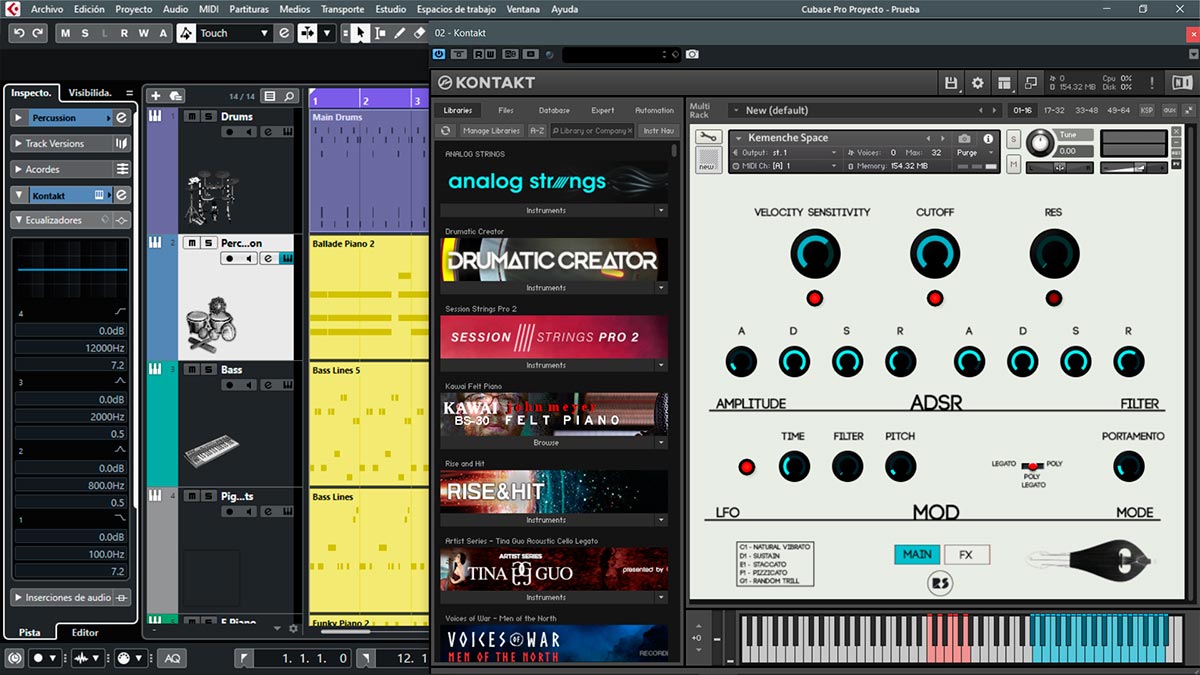This screenshot has height=675, width=1200.
Task: Click the AQ auto quantize button
Action: [x=173, y=658]
